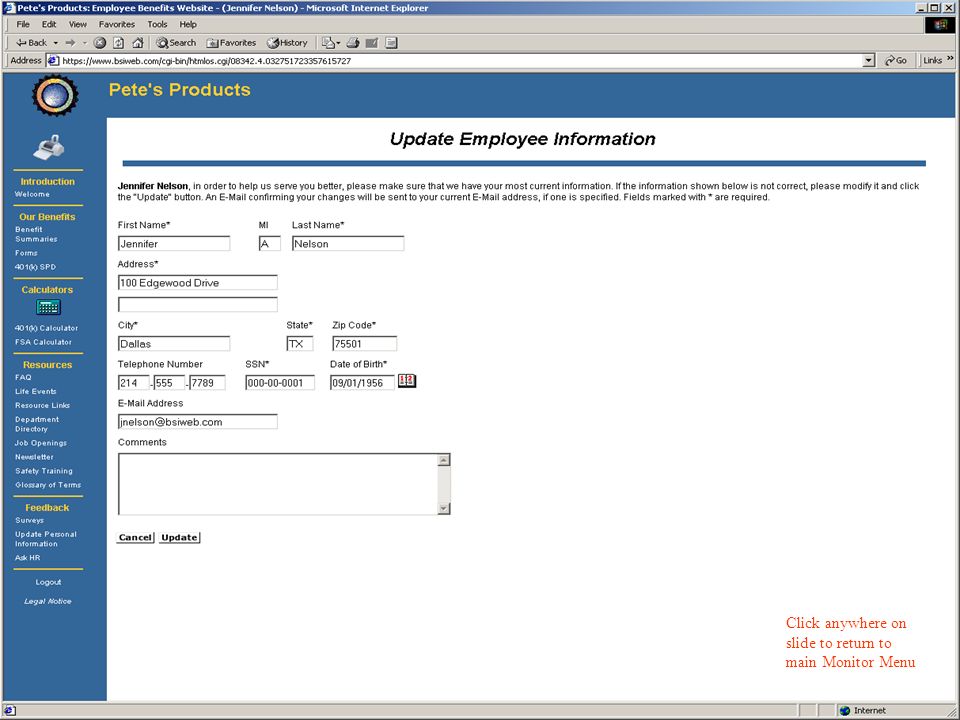Open the Back history dropdown arrow

pyautogui.click(x=56, y=43)
